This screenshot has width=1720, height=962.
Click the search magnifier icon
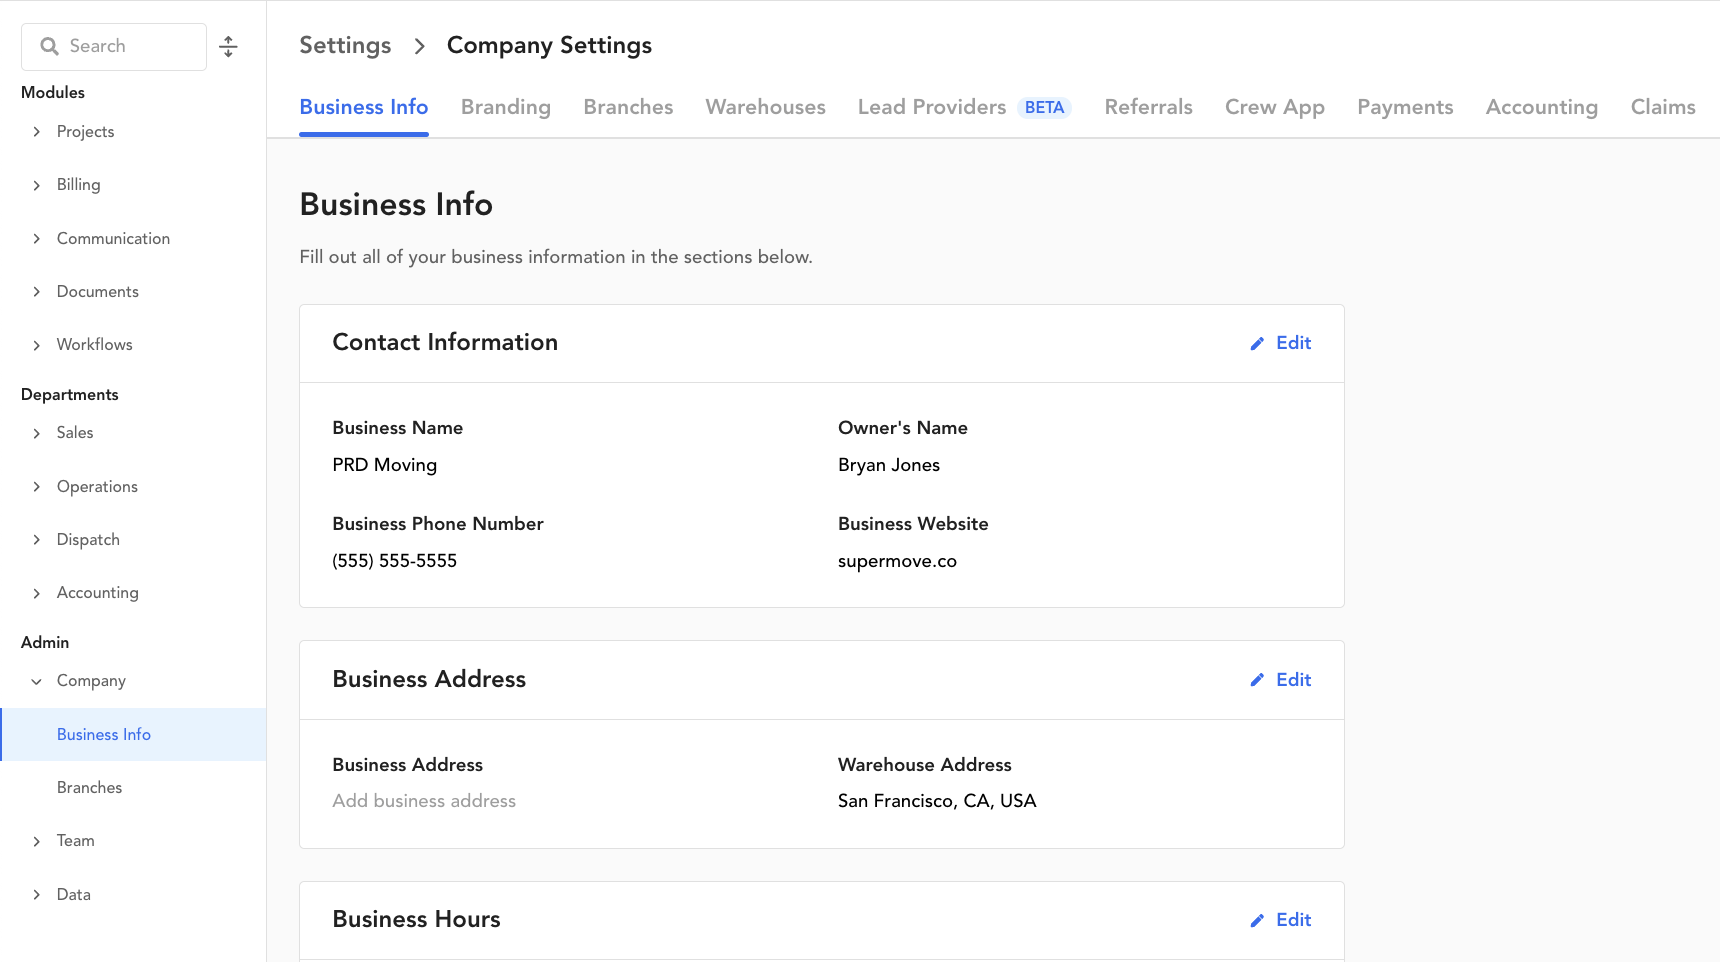coord(49,46)
